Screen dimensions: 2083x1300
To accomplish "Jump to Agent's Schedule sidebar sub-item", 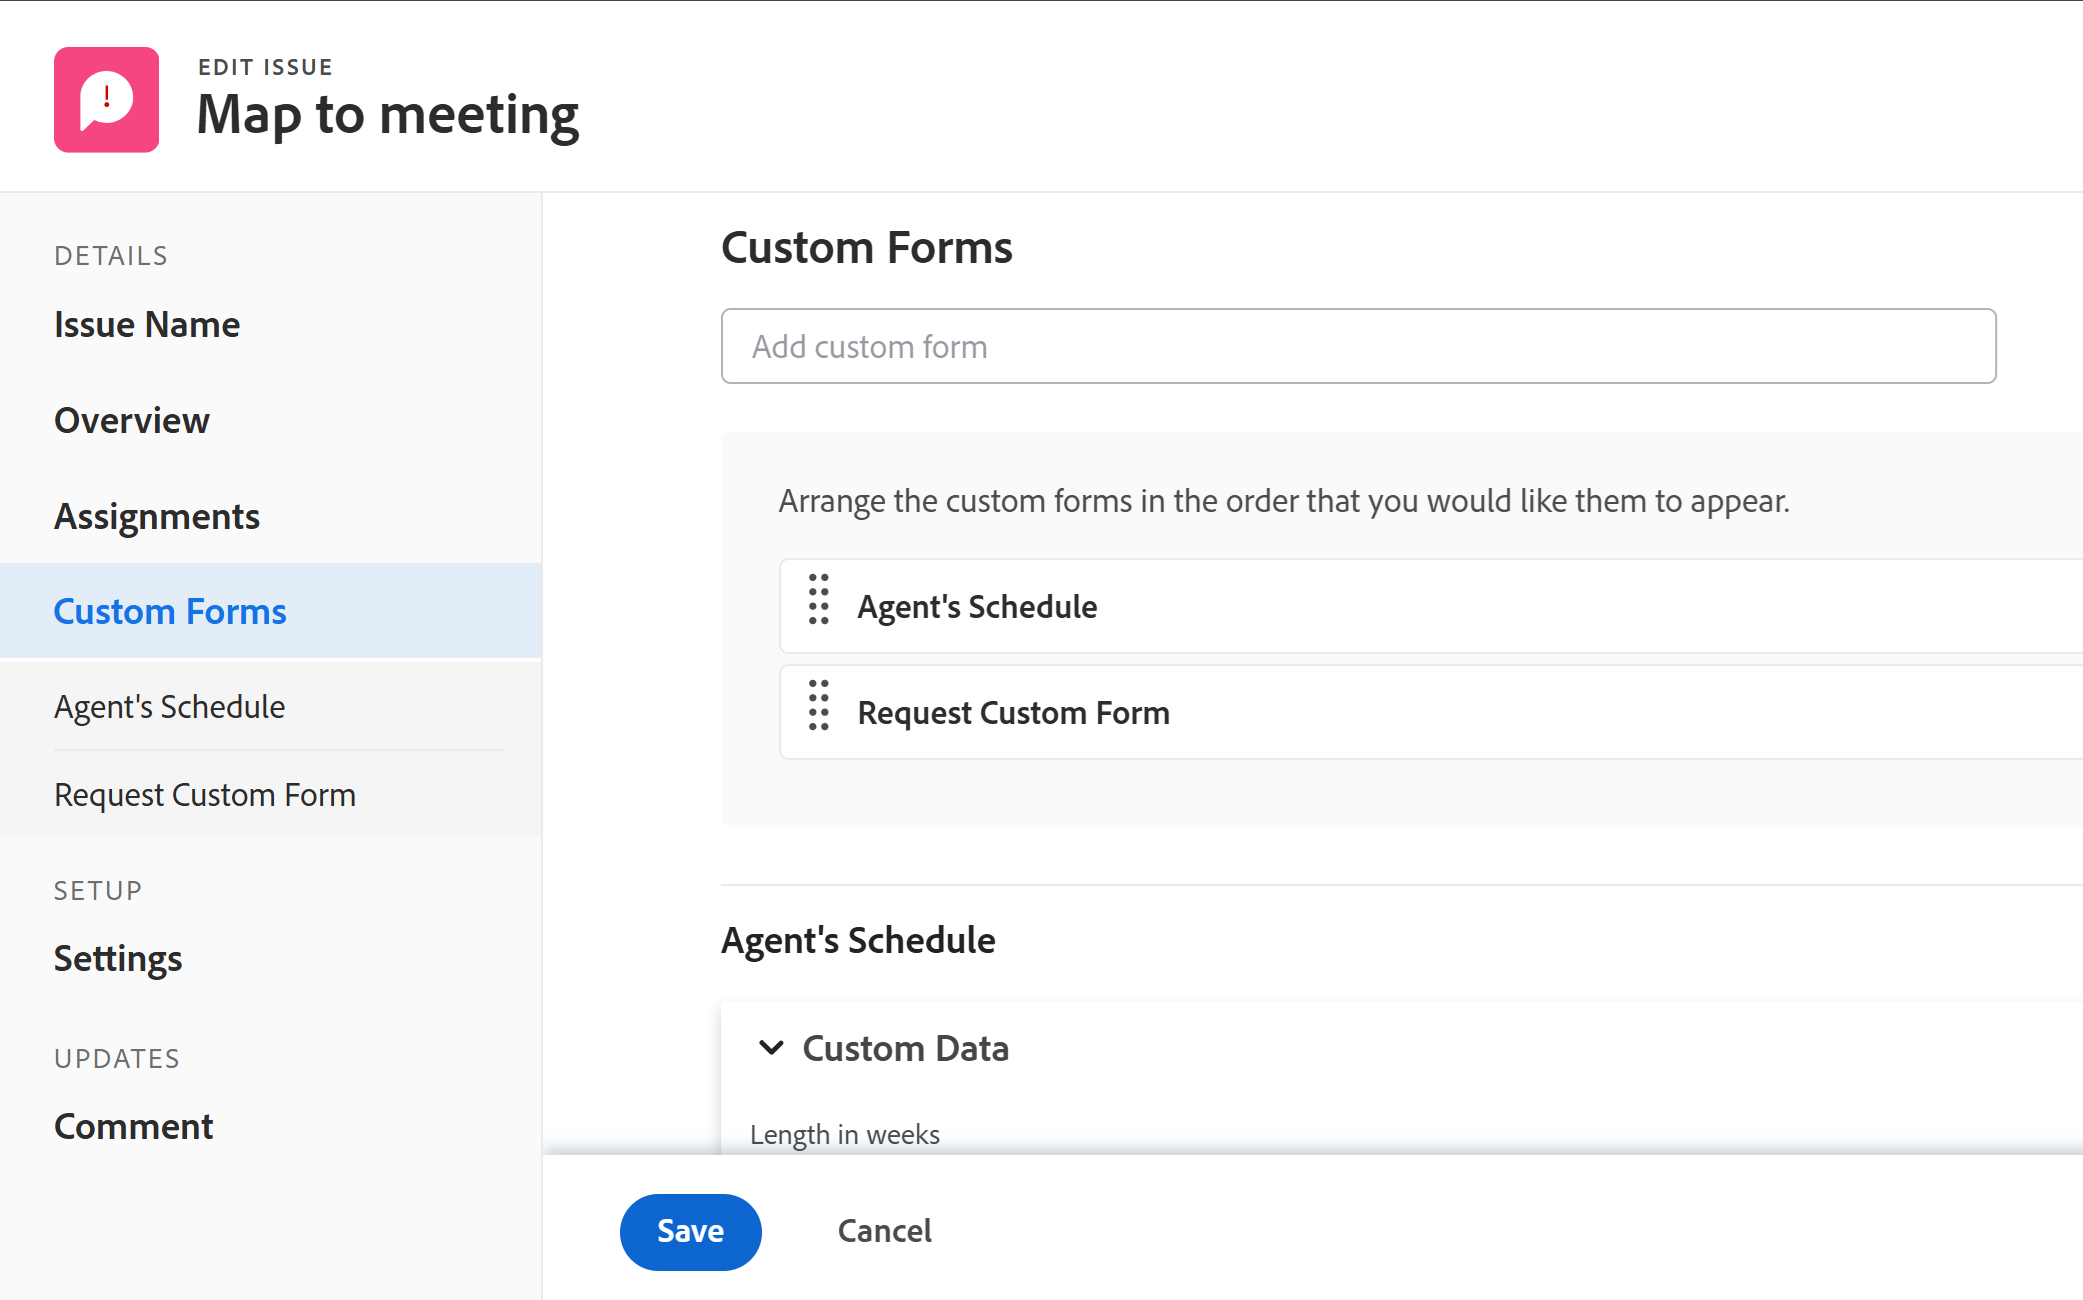I will (x=170, y=707).
